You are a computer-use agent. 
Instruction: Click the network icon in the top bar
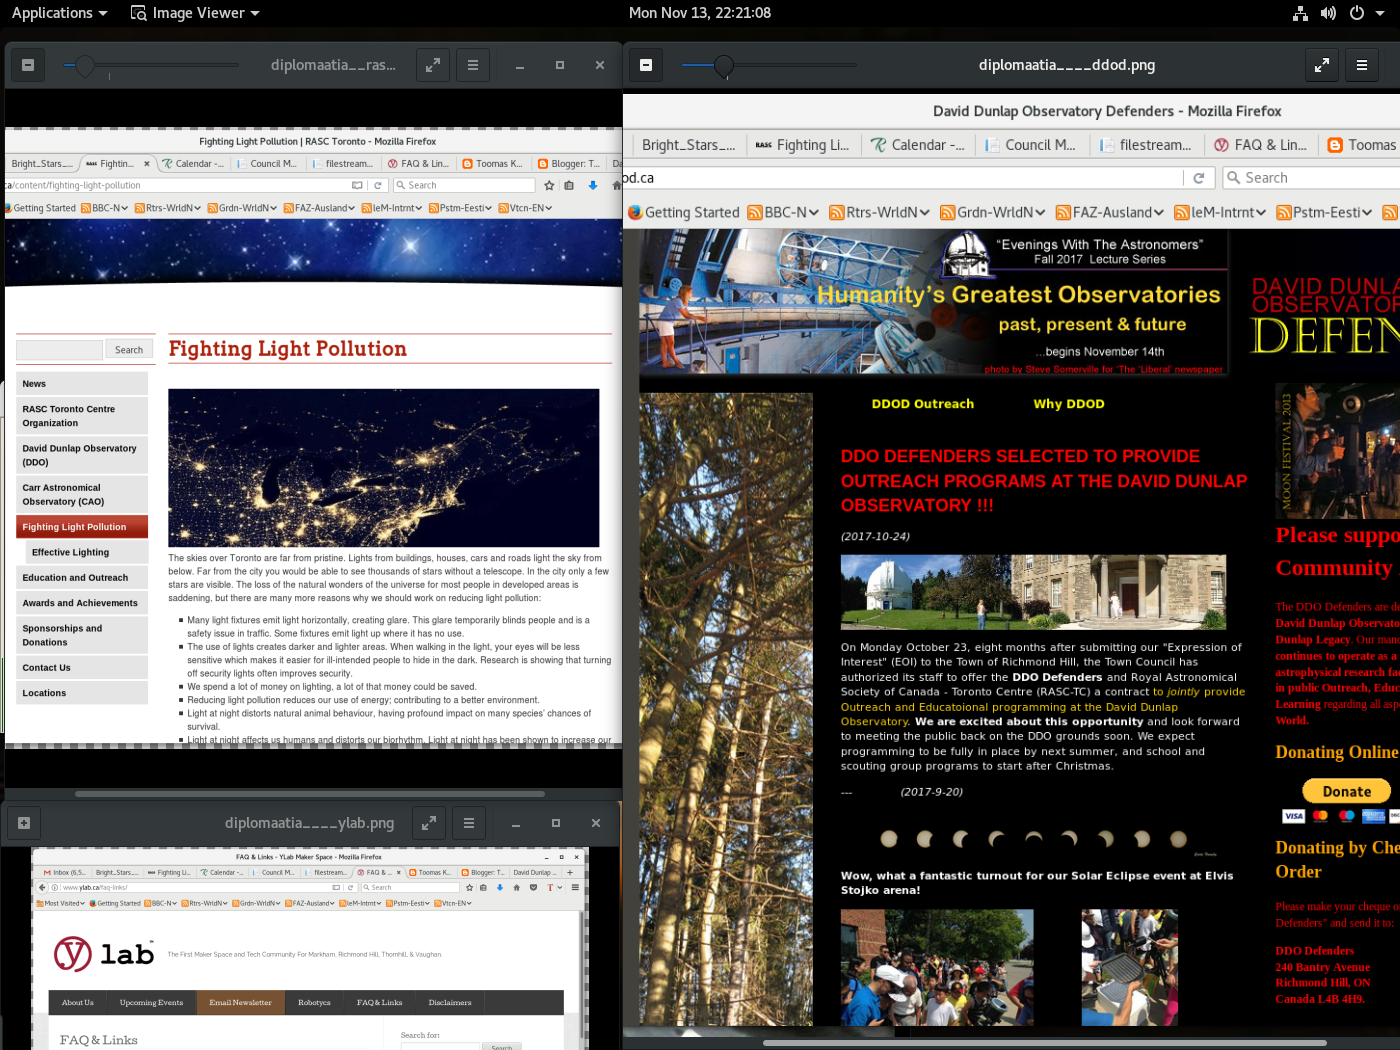point(1300,13)
